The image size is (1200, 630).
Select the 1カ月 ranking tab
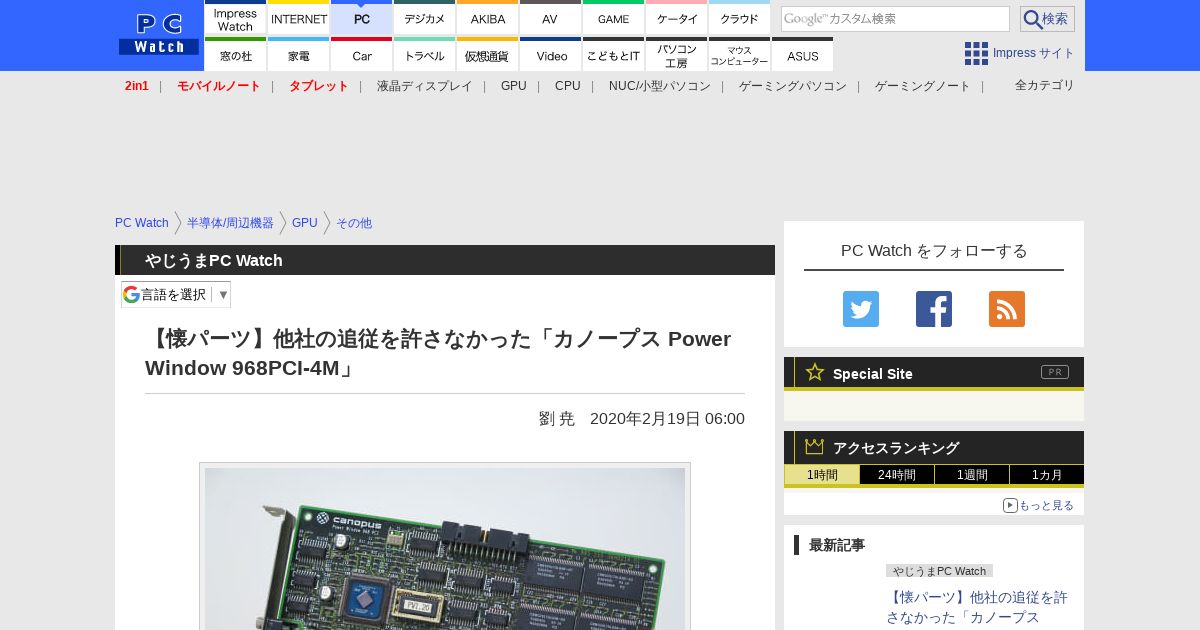click(1047, 475)
